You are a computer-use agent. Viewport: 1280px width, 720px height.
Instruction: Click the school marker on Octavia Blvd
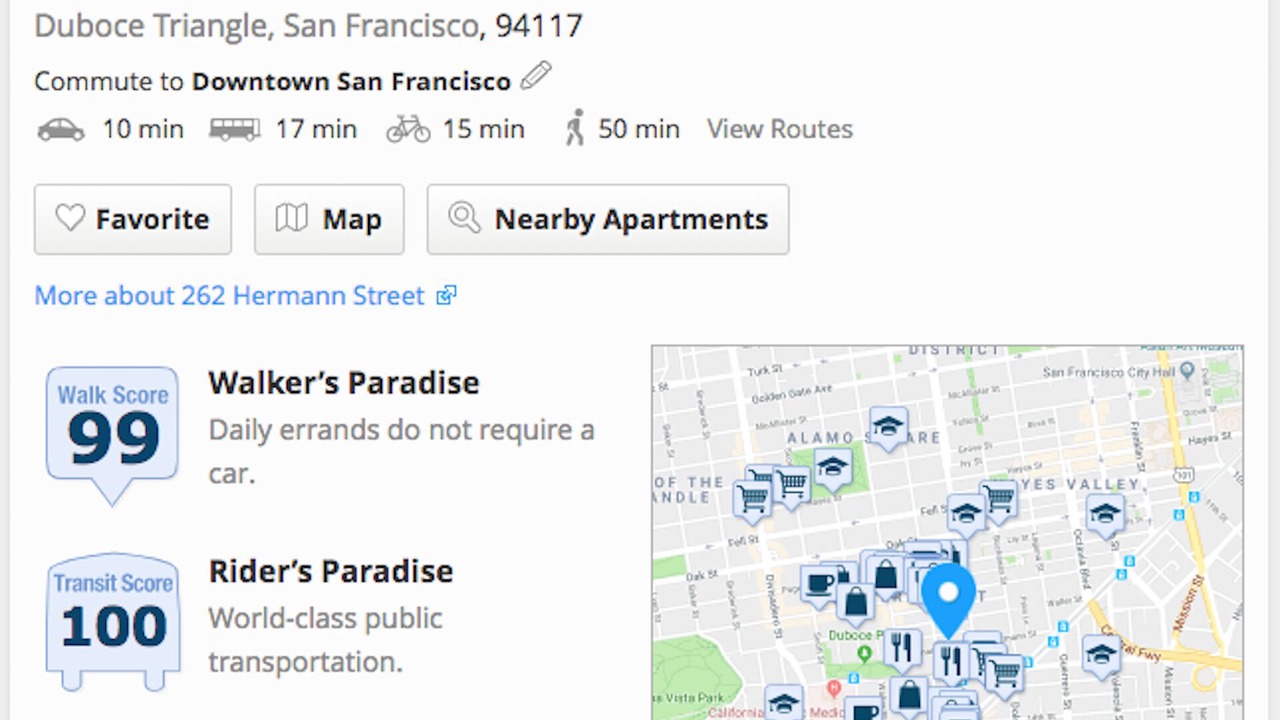(x=1104, y=514)
